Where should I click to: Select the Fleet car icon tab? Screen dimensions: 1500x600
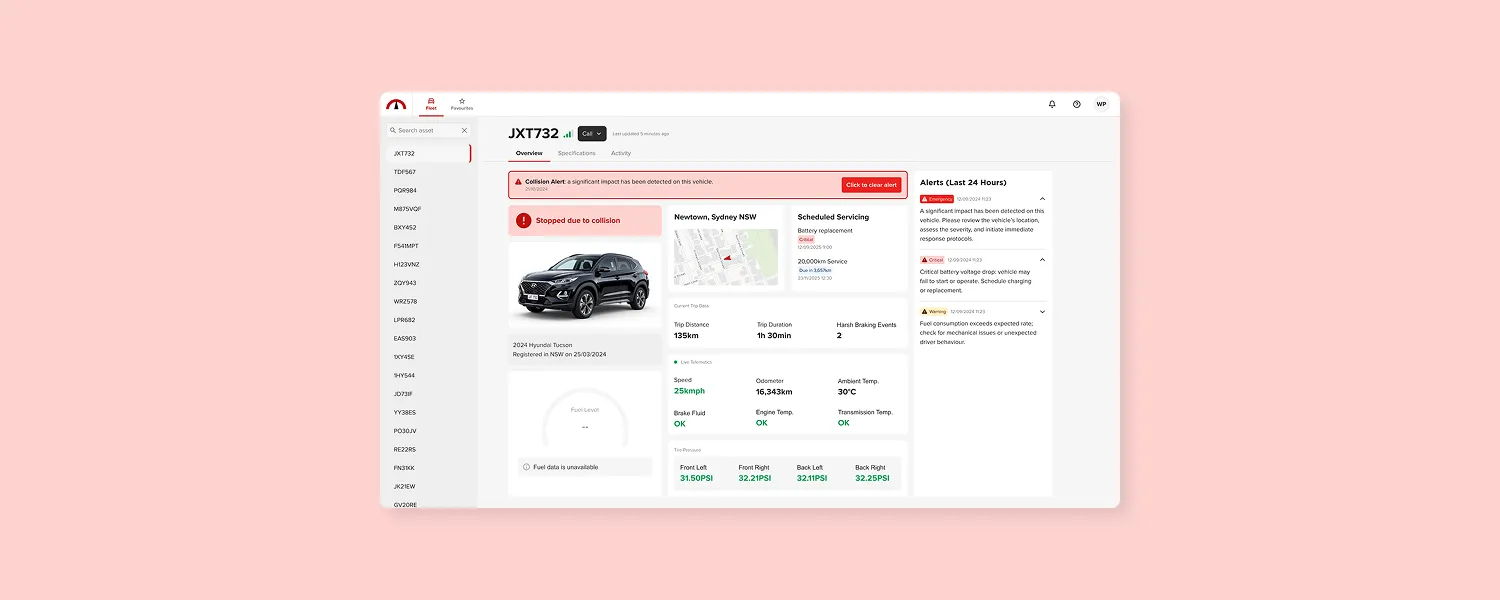point(431,104)
